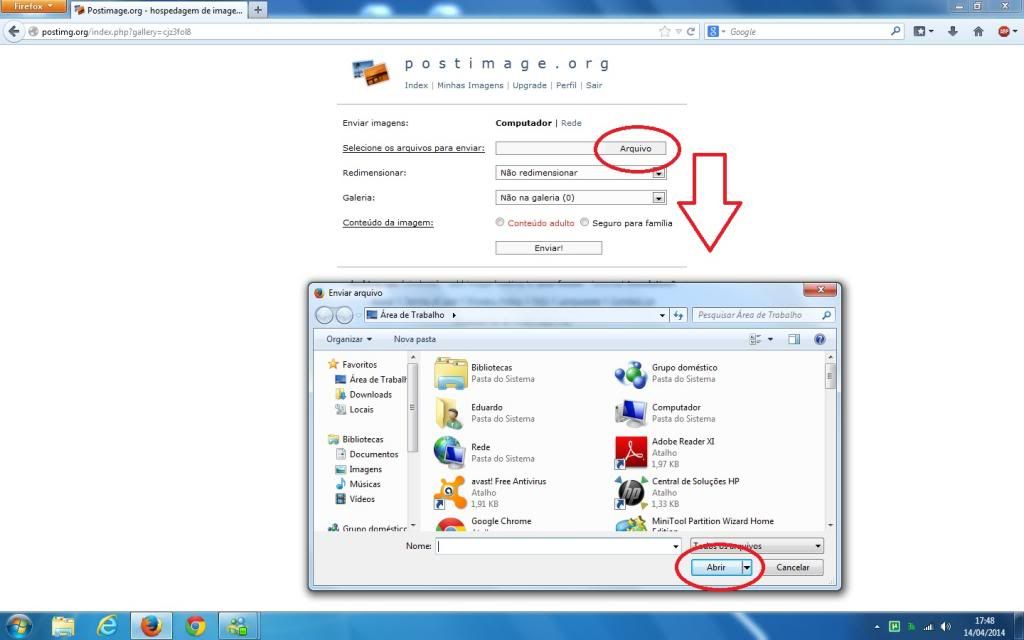Click the dialog help question mark icon

820,339
